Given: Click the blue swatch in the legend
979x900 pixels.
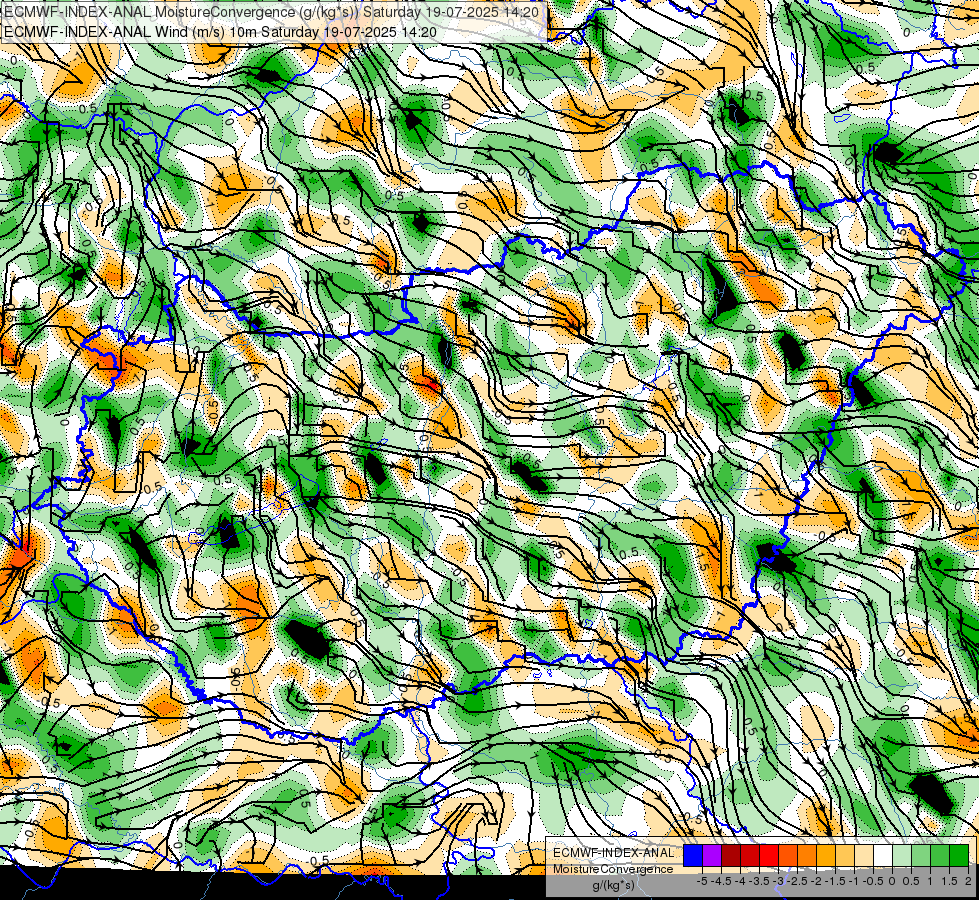Looking at the screenshot, I should [693, 855].
